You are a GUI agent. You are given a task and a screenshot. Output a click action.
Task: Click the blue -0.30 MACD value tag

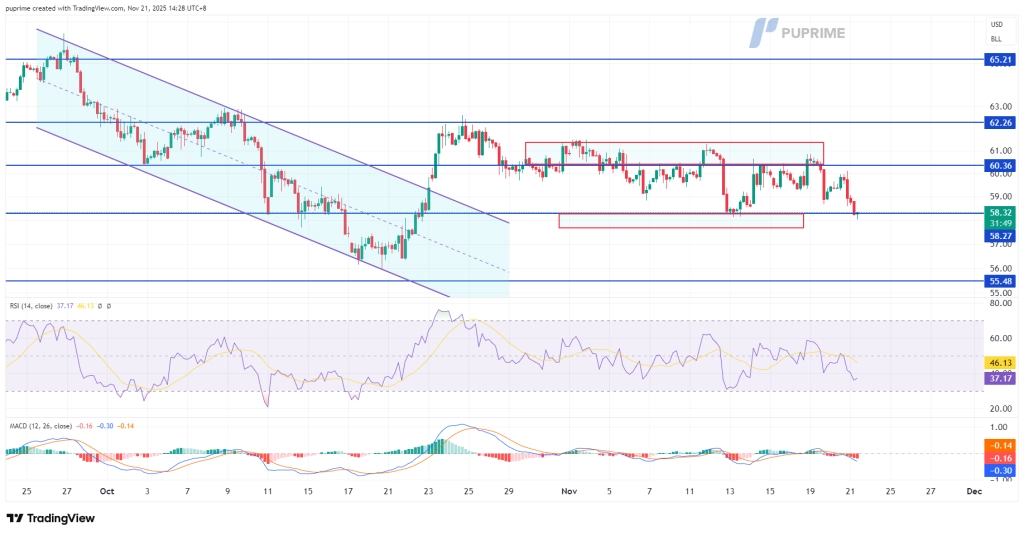[x=1000, y=470]
